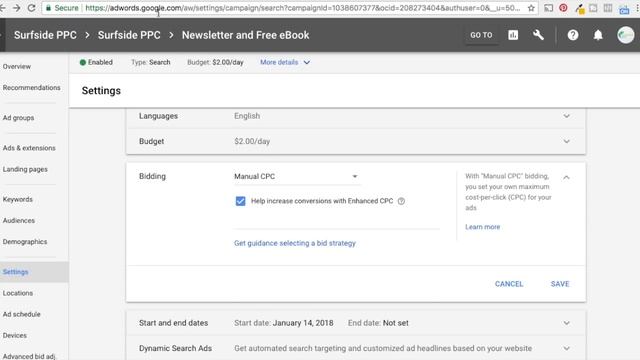Click the Budget $2.00/day header text
The height and width of the screenshot is (360, 640).
click(215, 62)
